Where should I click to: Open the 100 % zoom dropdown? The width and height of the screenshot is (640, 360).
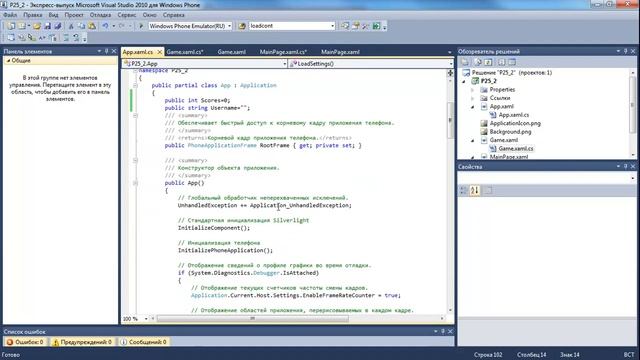[146, 319]
